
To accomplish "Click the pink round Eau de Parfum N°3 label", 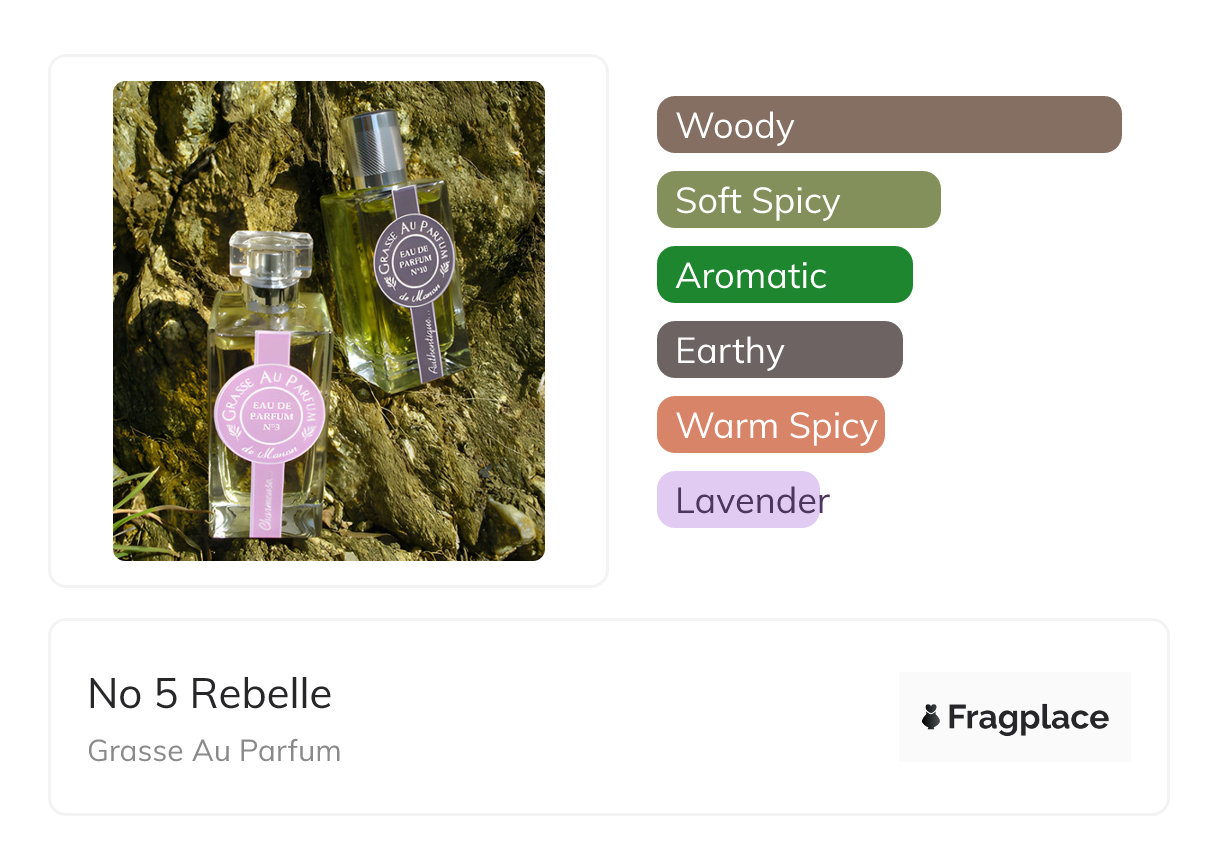I will click(270, 413).
